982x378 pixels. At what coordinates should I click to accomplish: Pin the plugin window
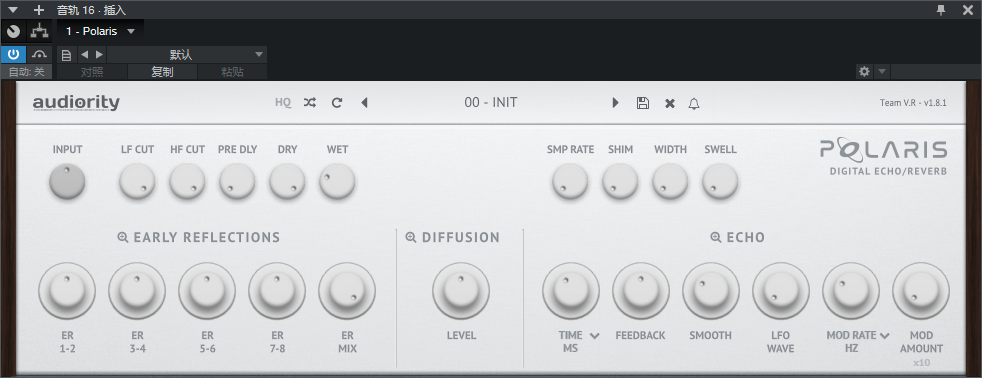(941, 9)
